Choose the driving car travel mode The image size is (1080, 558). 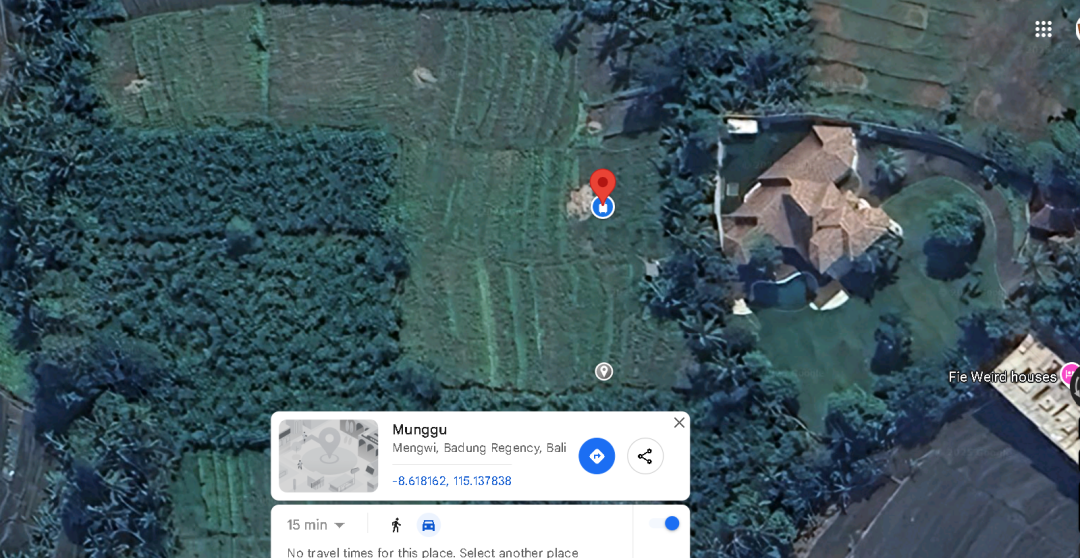pos(428,525)
